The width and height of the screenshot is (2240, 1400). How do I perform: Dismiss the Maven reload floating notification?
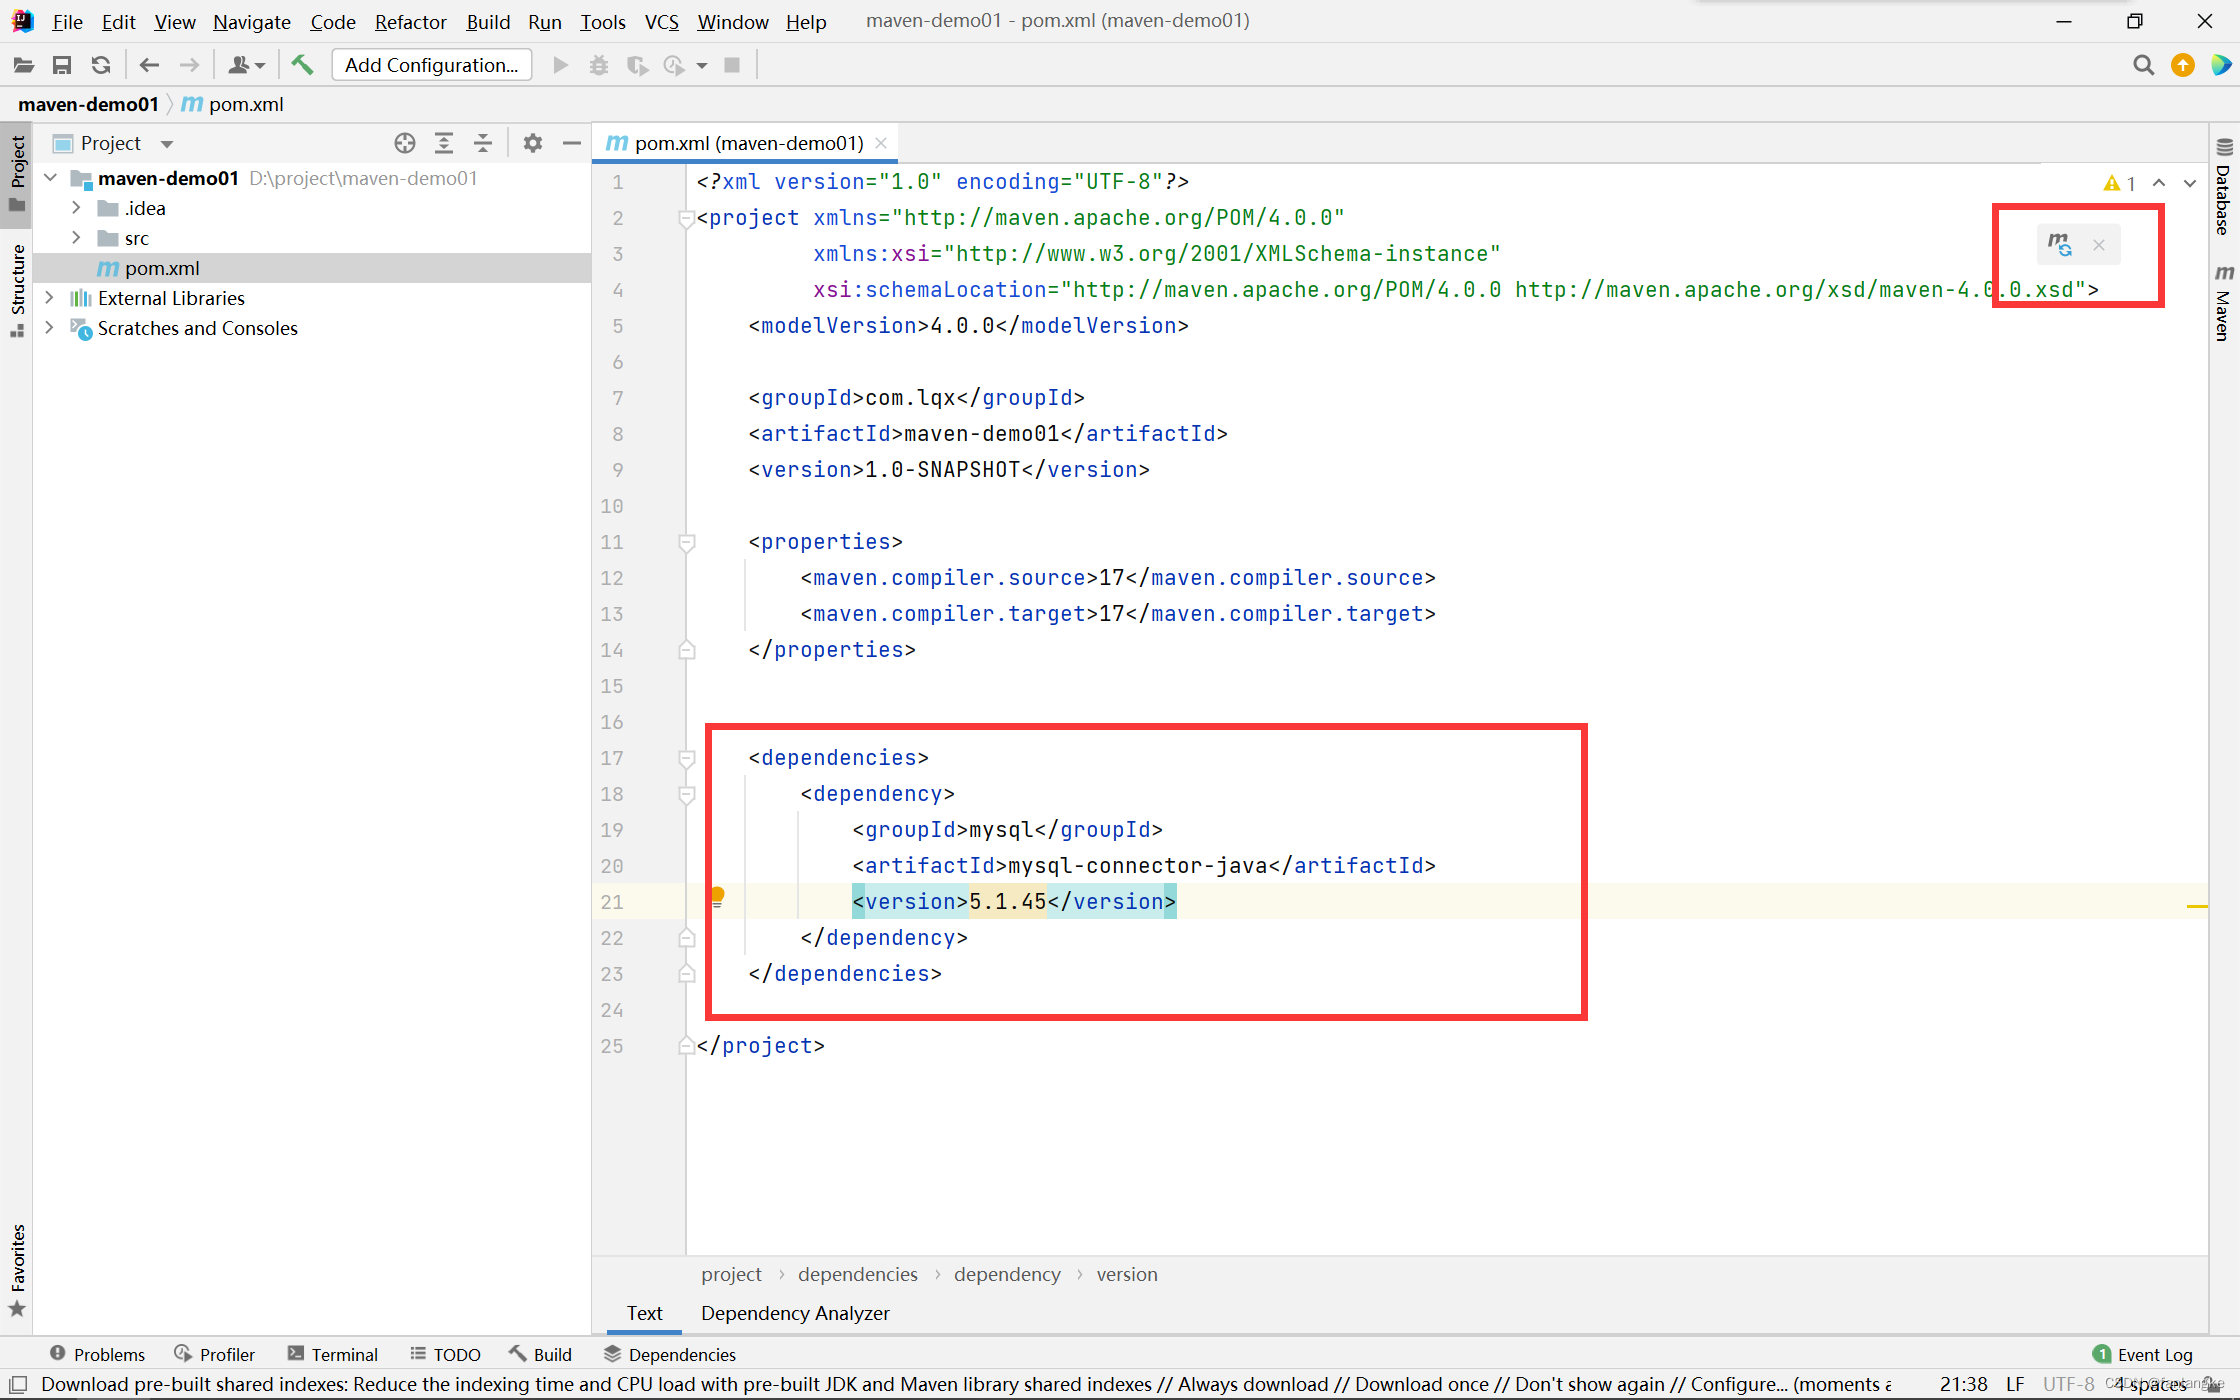[x=2099, y=245]
